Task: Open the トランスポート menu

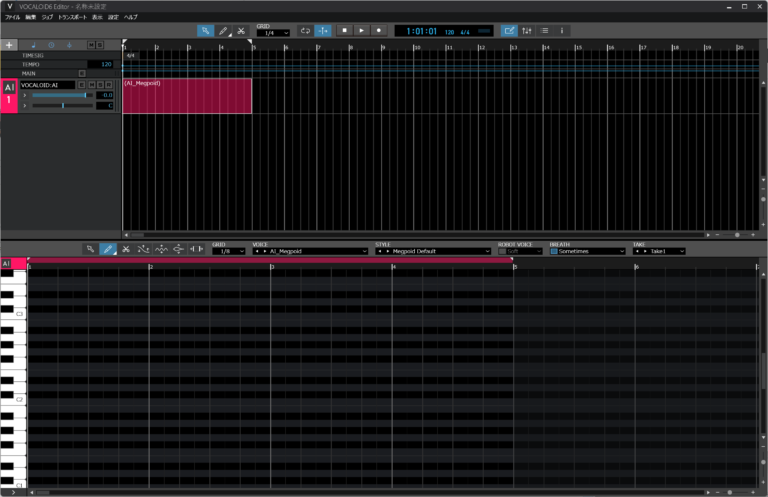Action: (x=73, y=17)
